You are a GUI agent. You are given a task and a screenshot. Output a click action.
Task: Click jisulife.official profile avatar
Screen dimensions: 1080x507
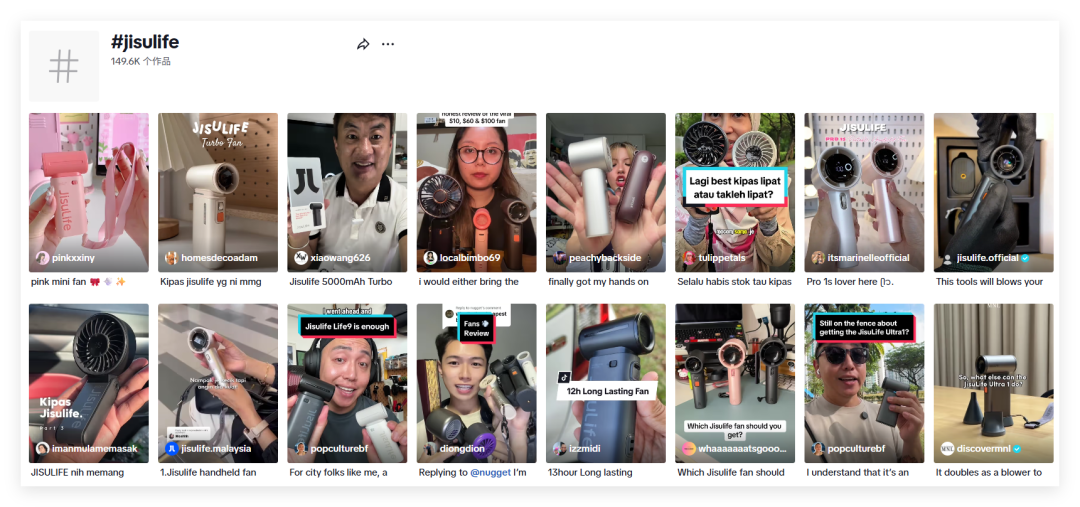pos(947,258)
